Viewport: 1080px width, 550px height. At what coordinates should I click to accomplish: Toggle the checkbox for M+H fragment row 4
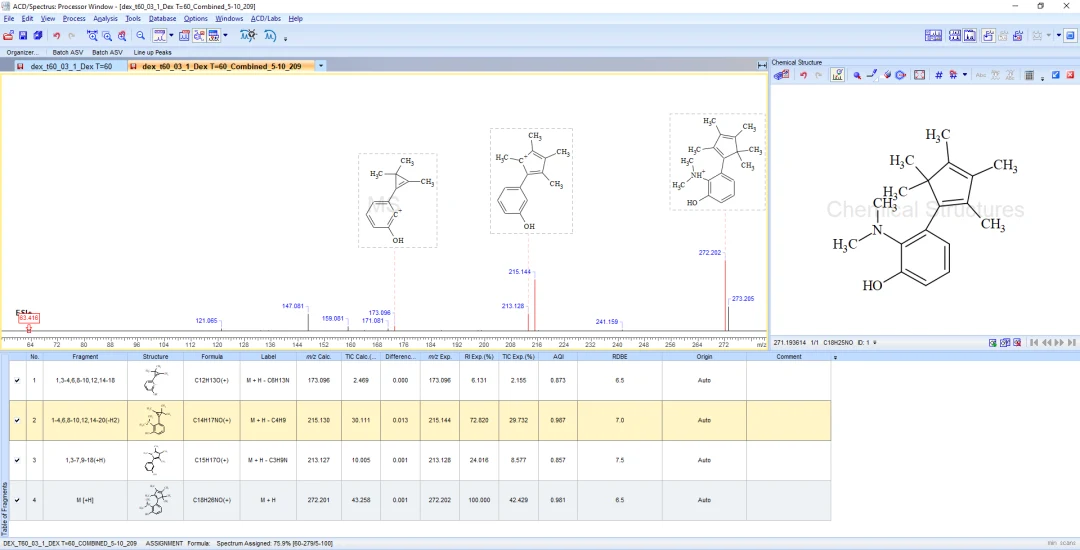click(x=17, y=500)
